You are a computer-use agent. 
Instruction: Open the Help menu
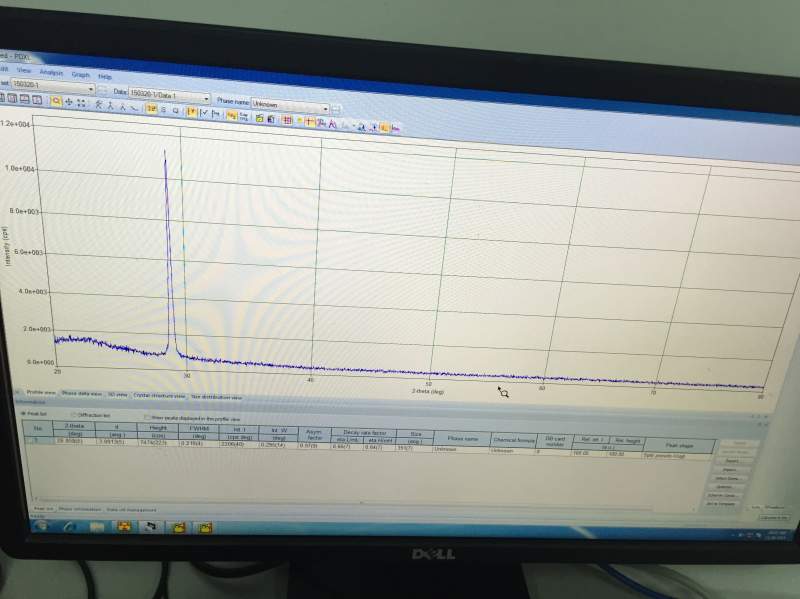105,77
